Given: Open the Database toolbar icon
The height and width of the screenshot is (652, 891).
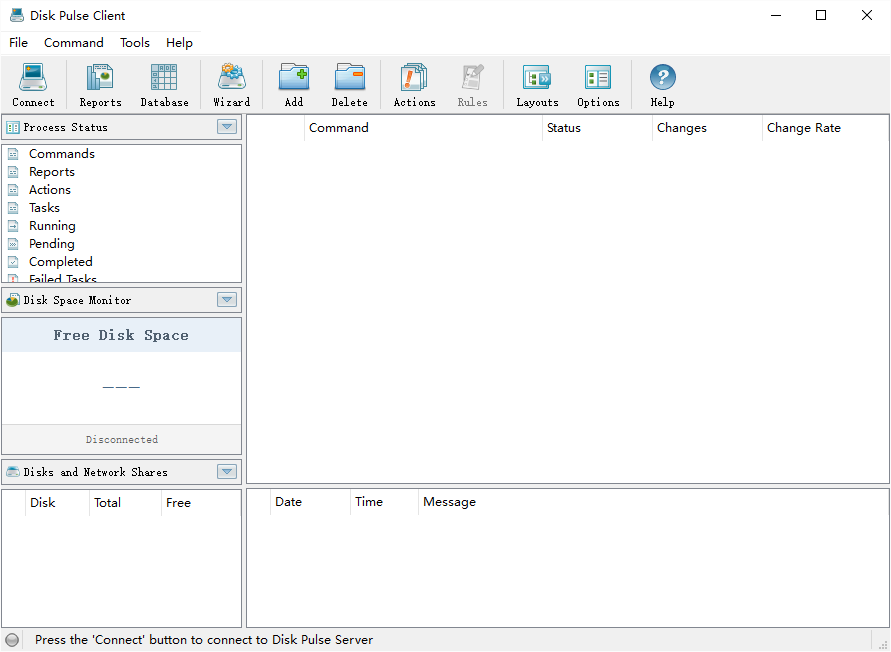Looking at the screenshot, I should (x=164, y=78).
